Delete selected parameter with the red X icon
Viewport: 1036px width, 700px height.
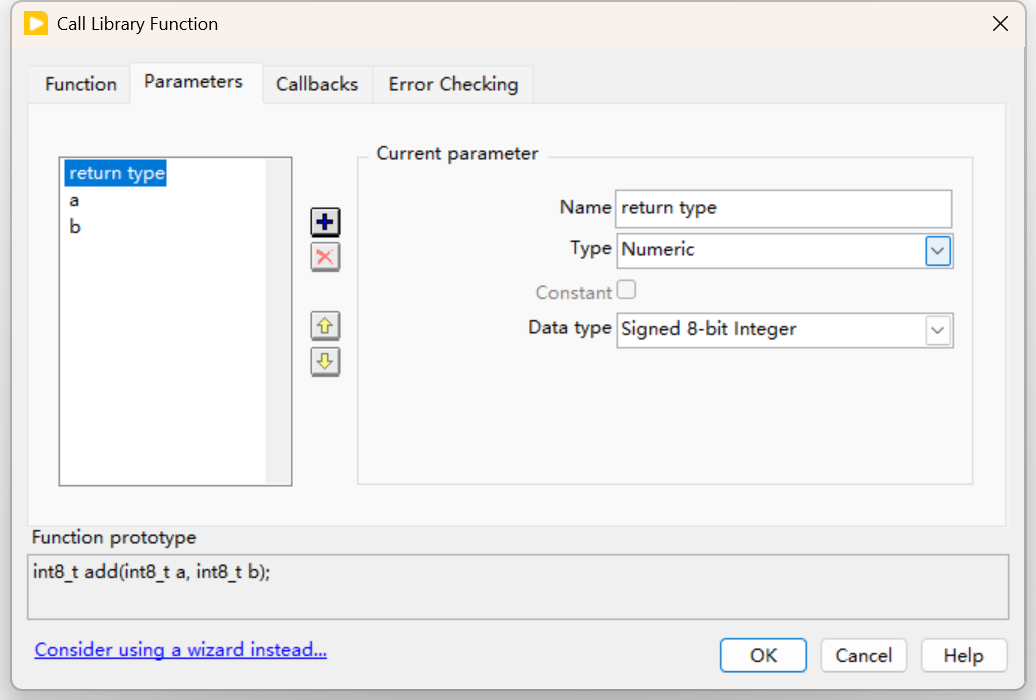pos(325,257)
